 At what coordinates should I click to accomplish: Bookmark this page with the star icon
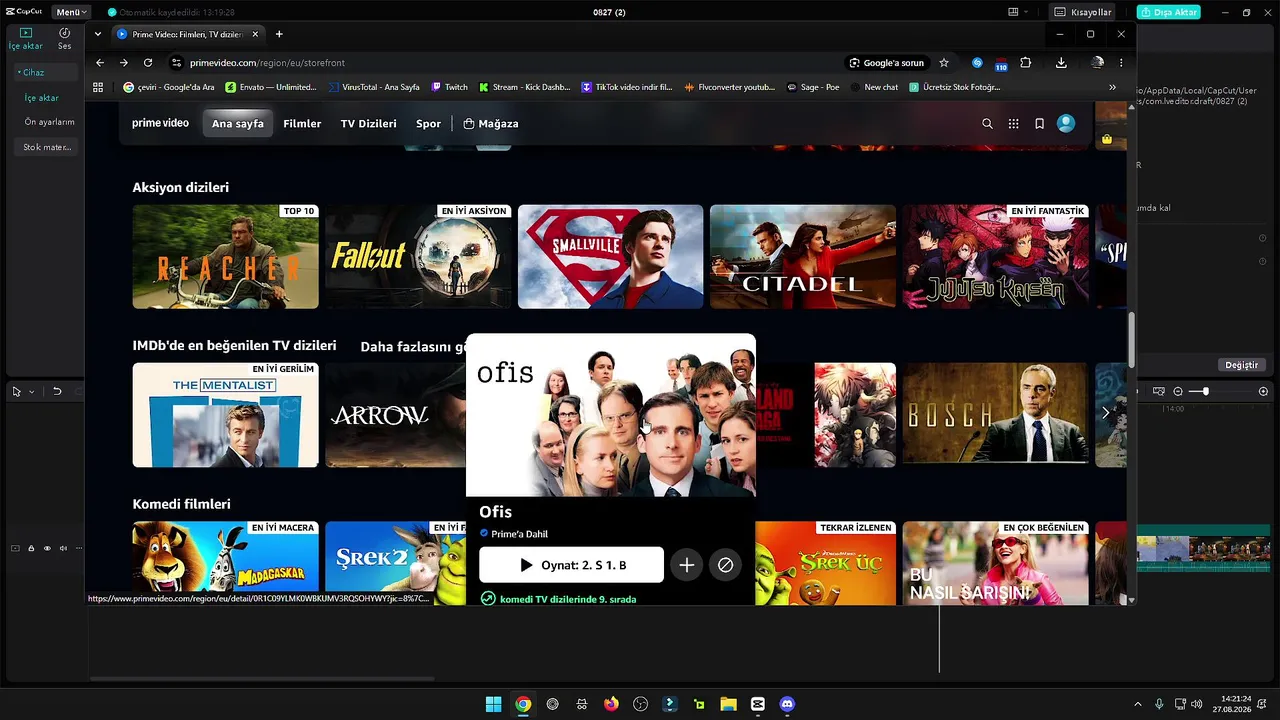pos(944,62)
